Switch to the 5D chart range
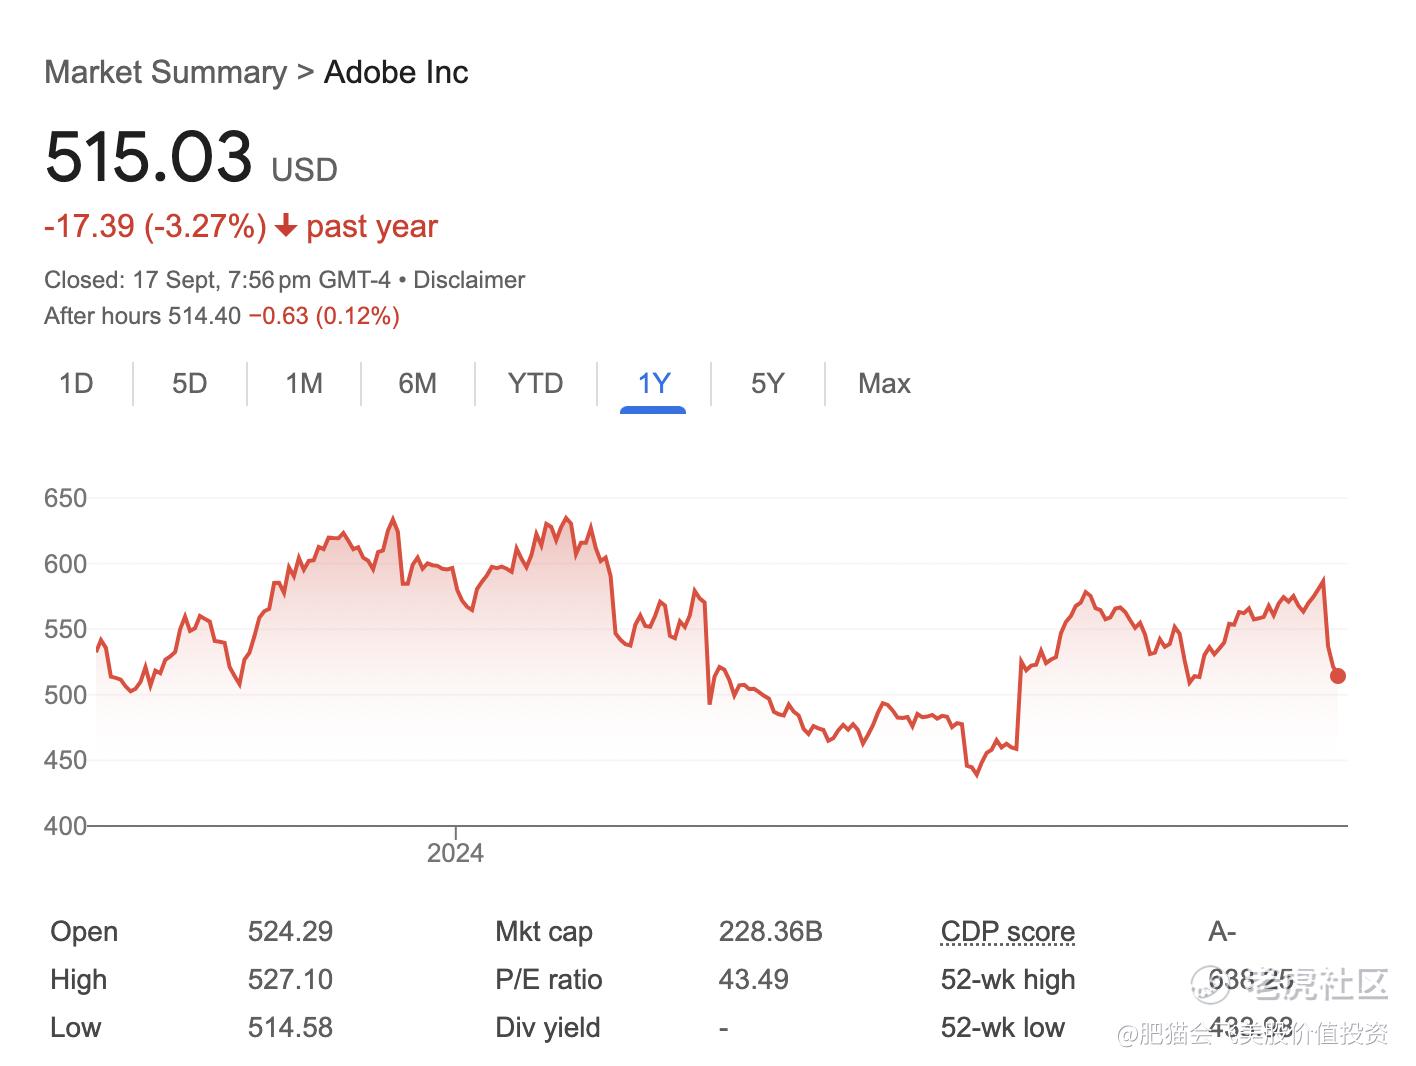The width and height of the screenshot is (1416, 1066). pos(189,384)
